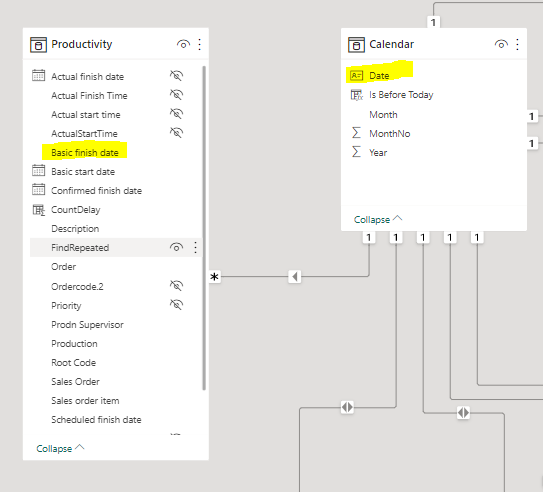Image resolution: width=543 pixels, height=492 pixels.
Task: Open FindRepeated field more options
Action: point(195,247)
